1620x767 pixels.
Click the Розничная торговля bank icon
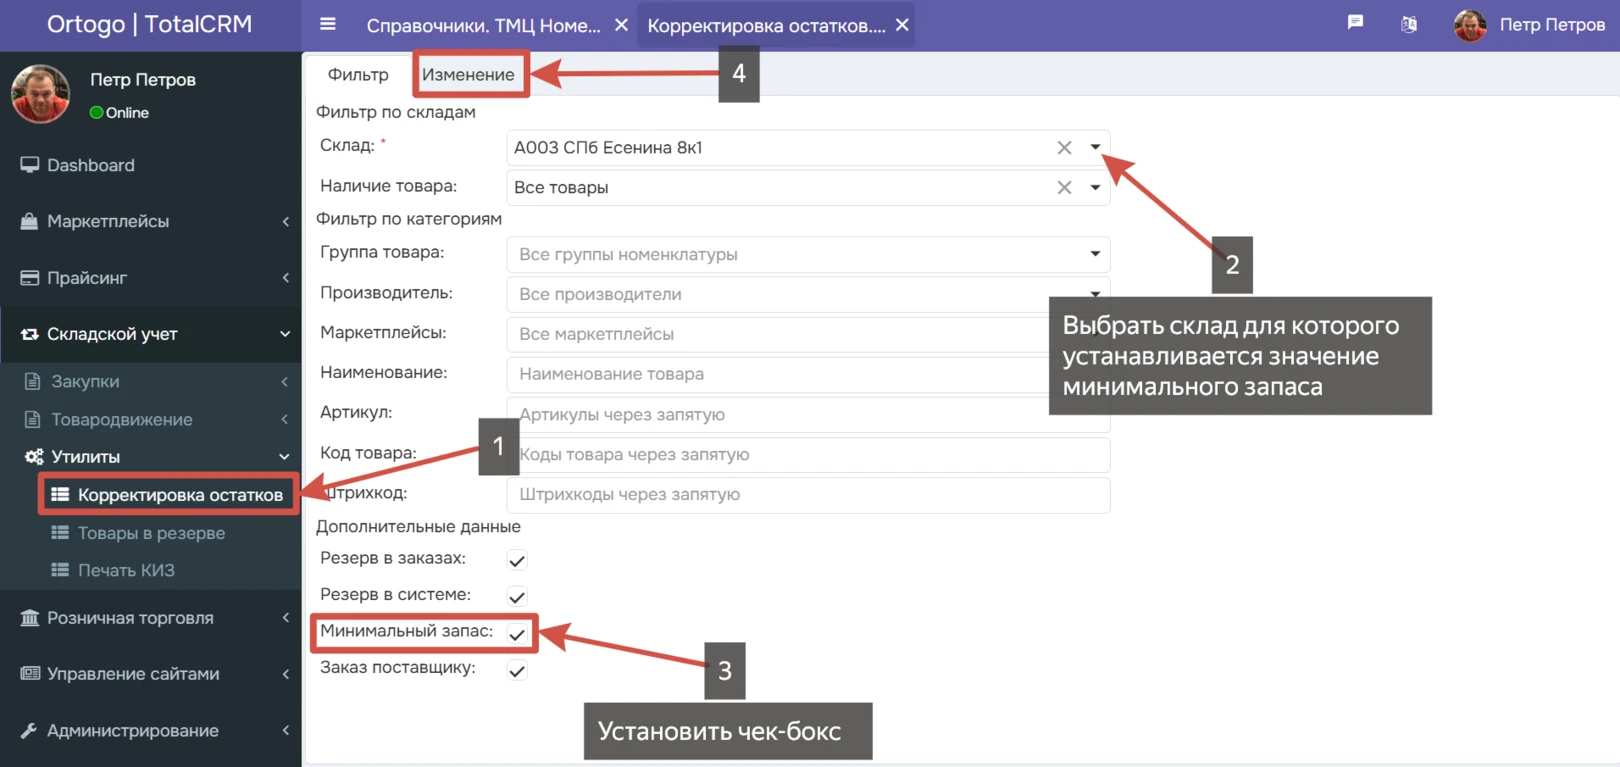click(x=30, y=618)
